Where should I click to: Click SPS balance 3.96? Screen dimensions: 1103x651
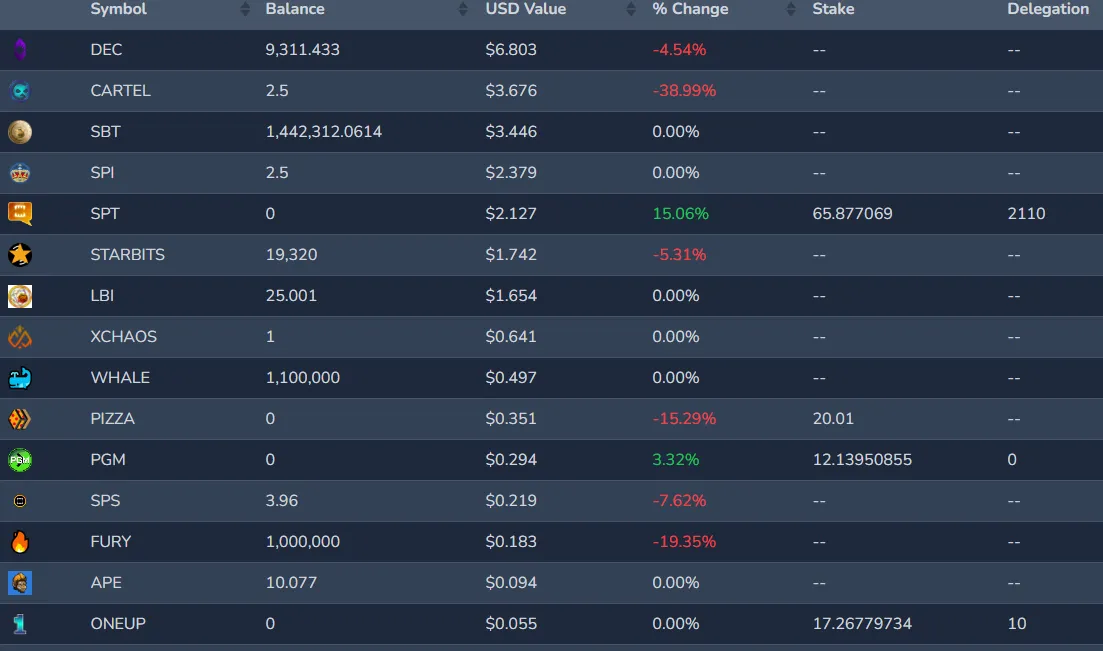coord(281,501)
